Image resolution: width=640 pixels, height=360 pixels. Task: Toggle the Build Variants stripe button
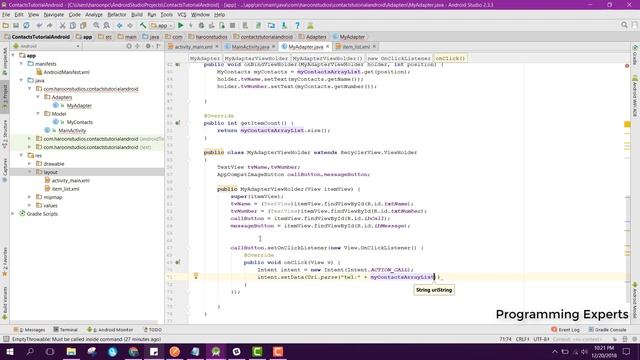pyautogui.click(x=4, y=302)
